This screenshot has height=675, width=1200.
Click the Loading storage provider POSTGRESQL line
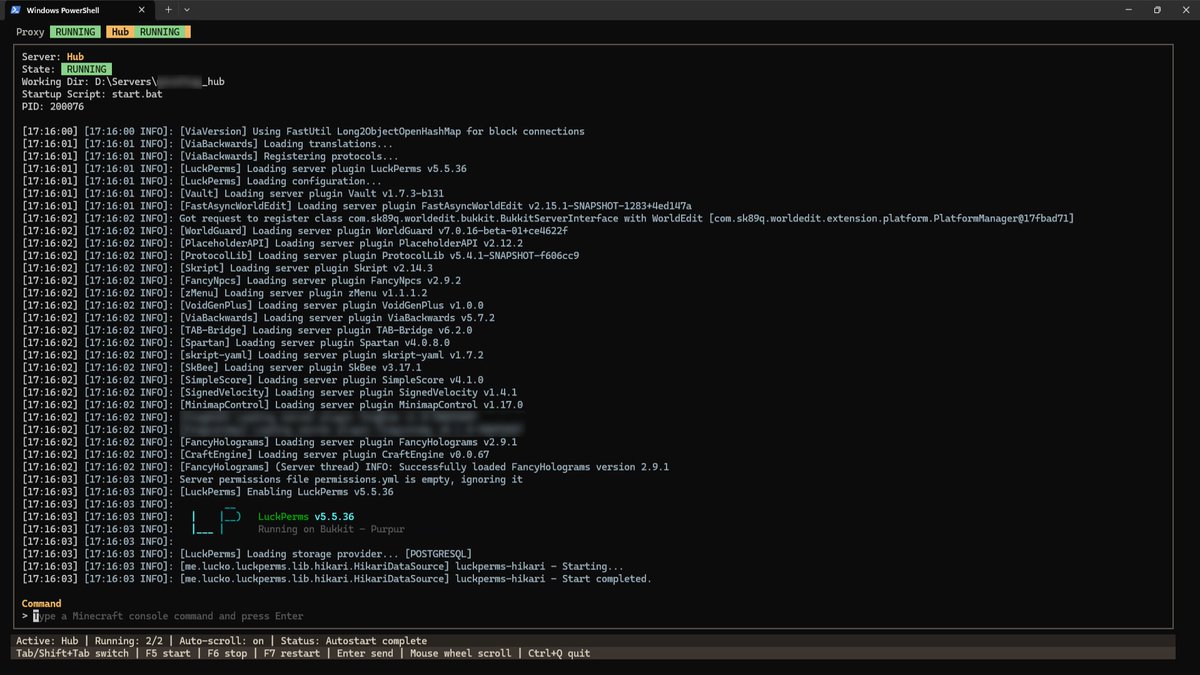click(x=247, y=554)
